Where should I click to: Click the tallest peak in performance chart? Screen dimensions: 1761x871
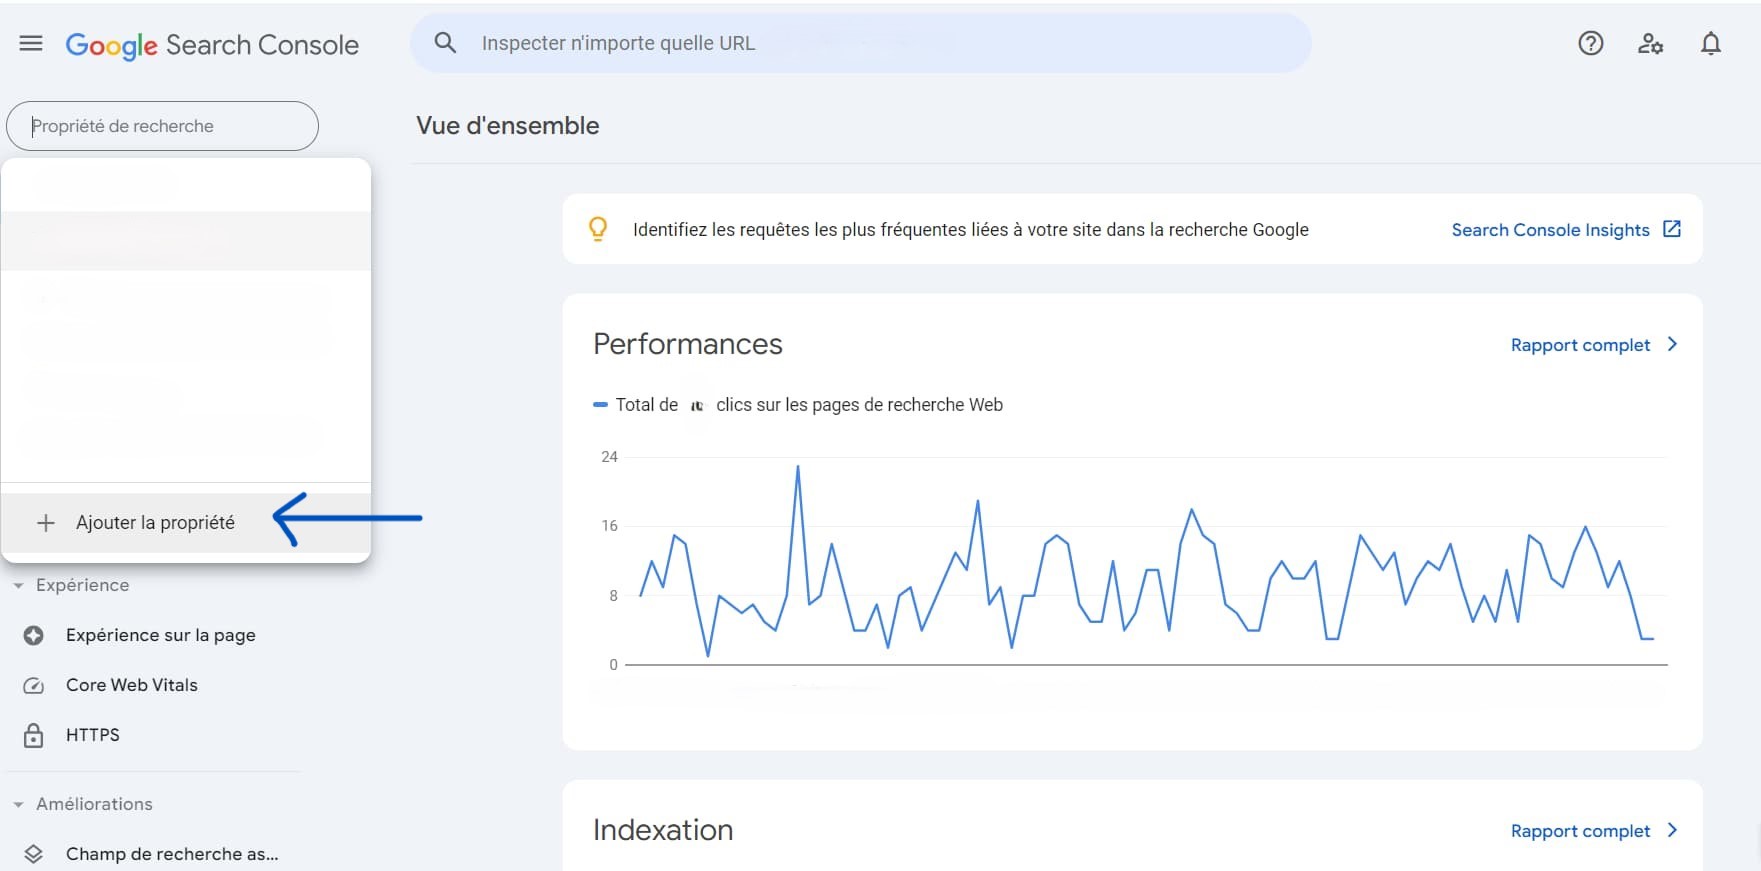pyautogui.click(x=797, y=467)
